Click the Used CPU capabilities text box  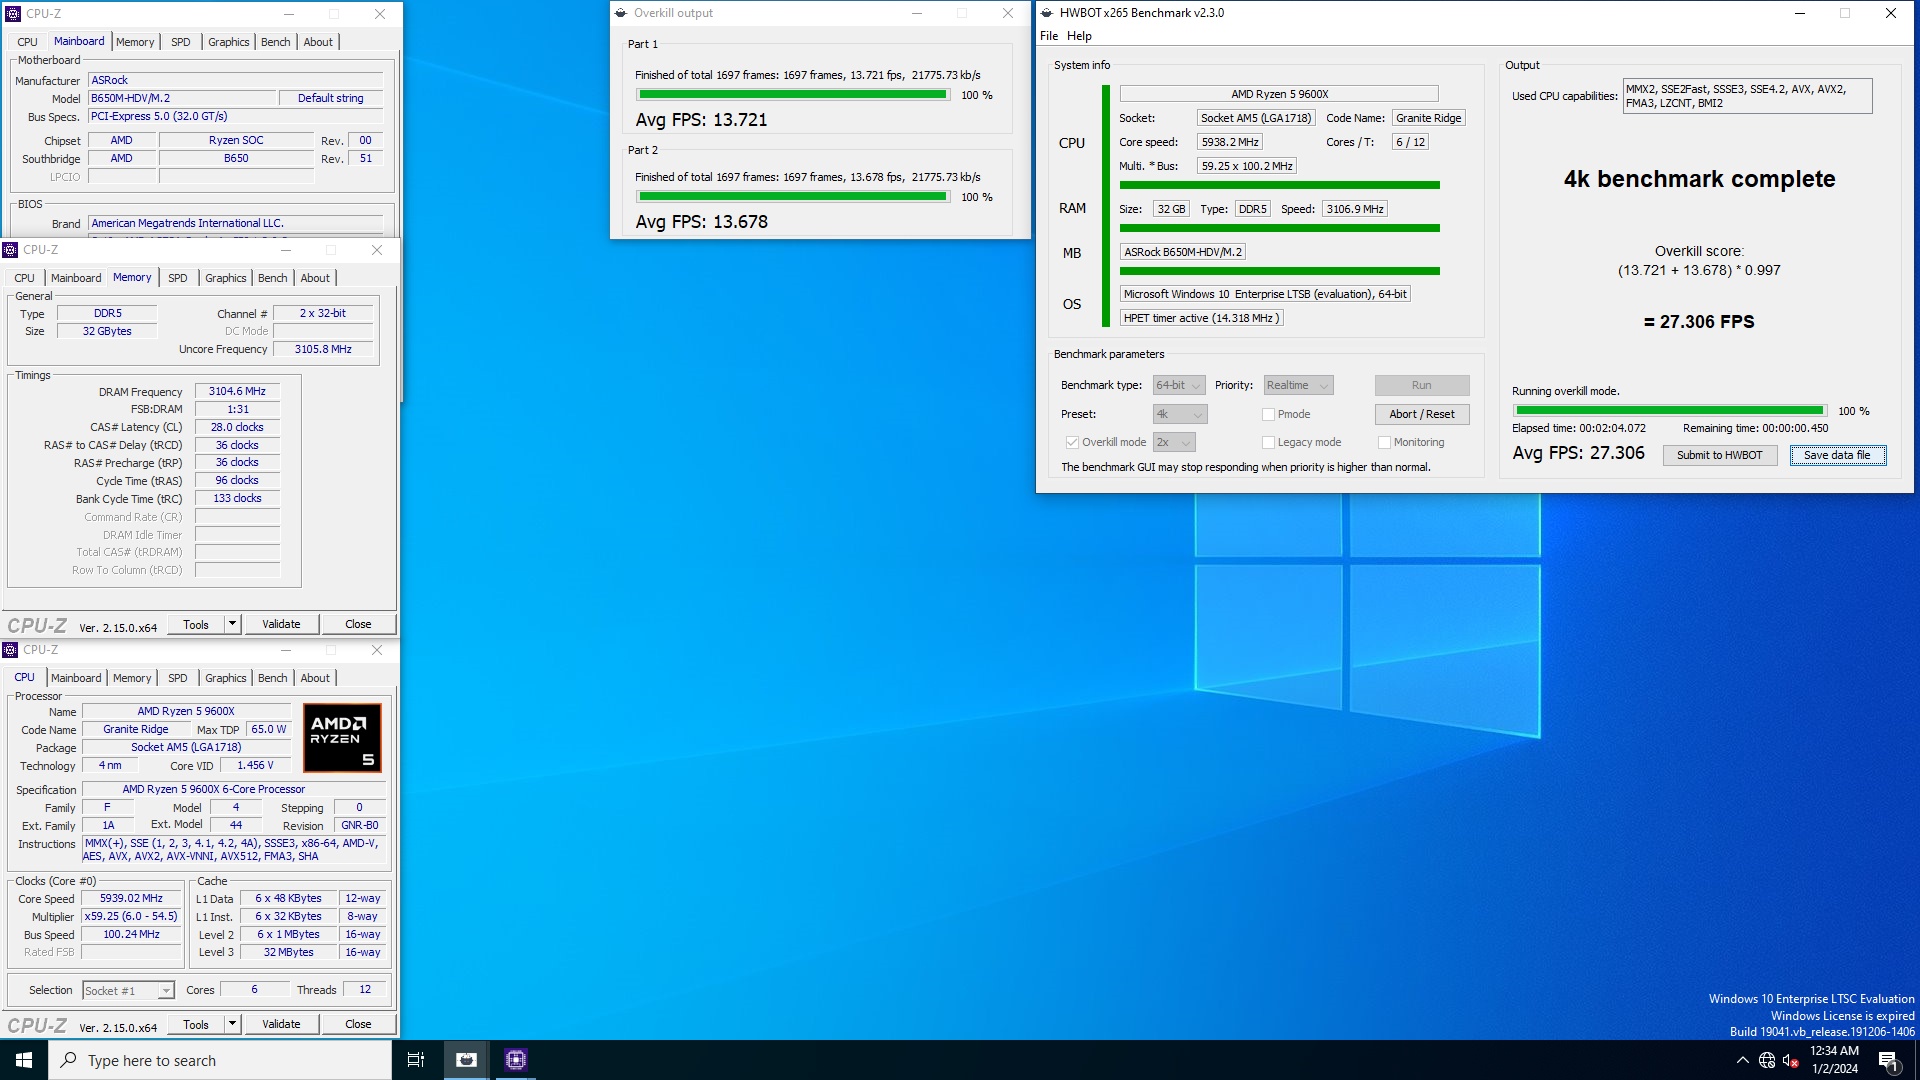[x=1747, y=96]
